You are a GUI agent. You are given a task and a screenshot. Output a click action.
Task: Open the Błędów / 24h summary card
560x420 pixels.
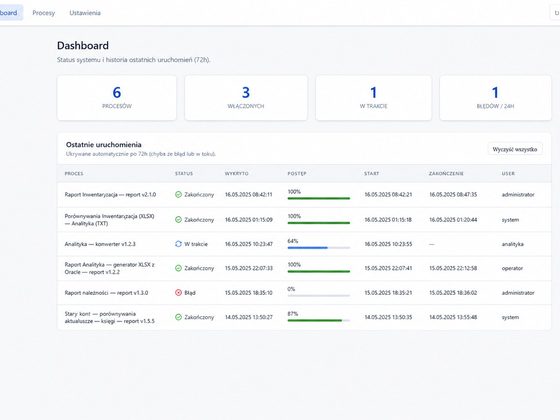point(495,98)
